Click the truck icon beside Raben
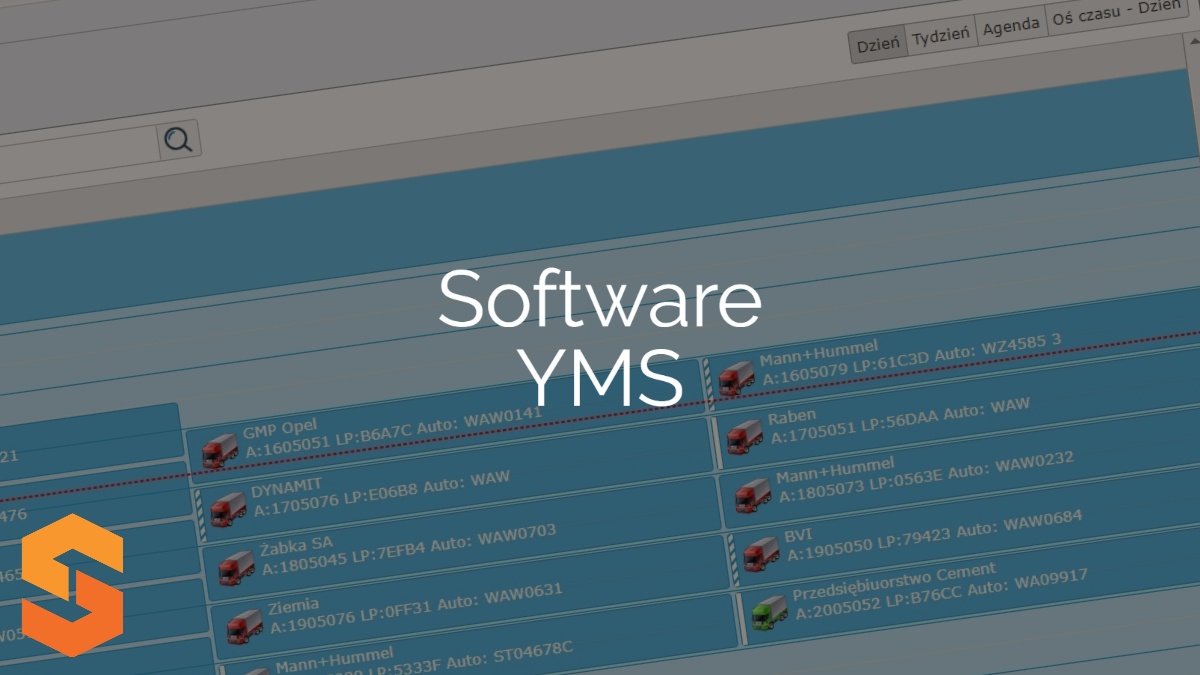1200x675 pixels. [x=744, y=436]
